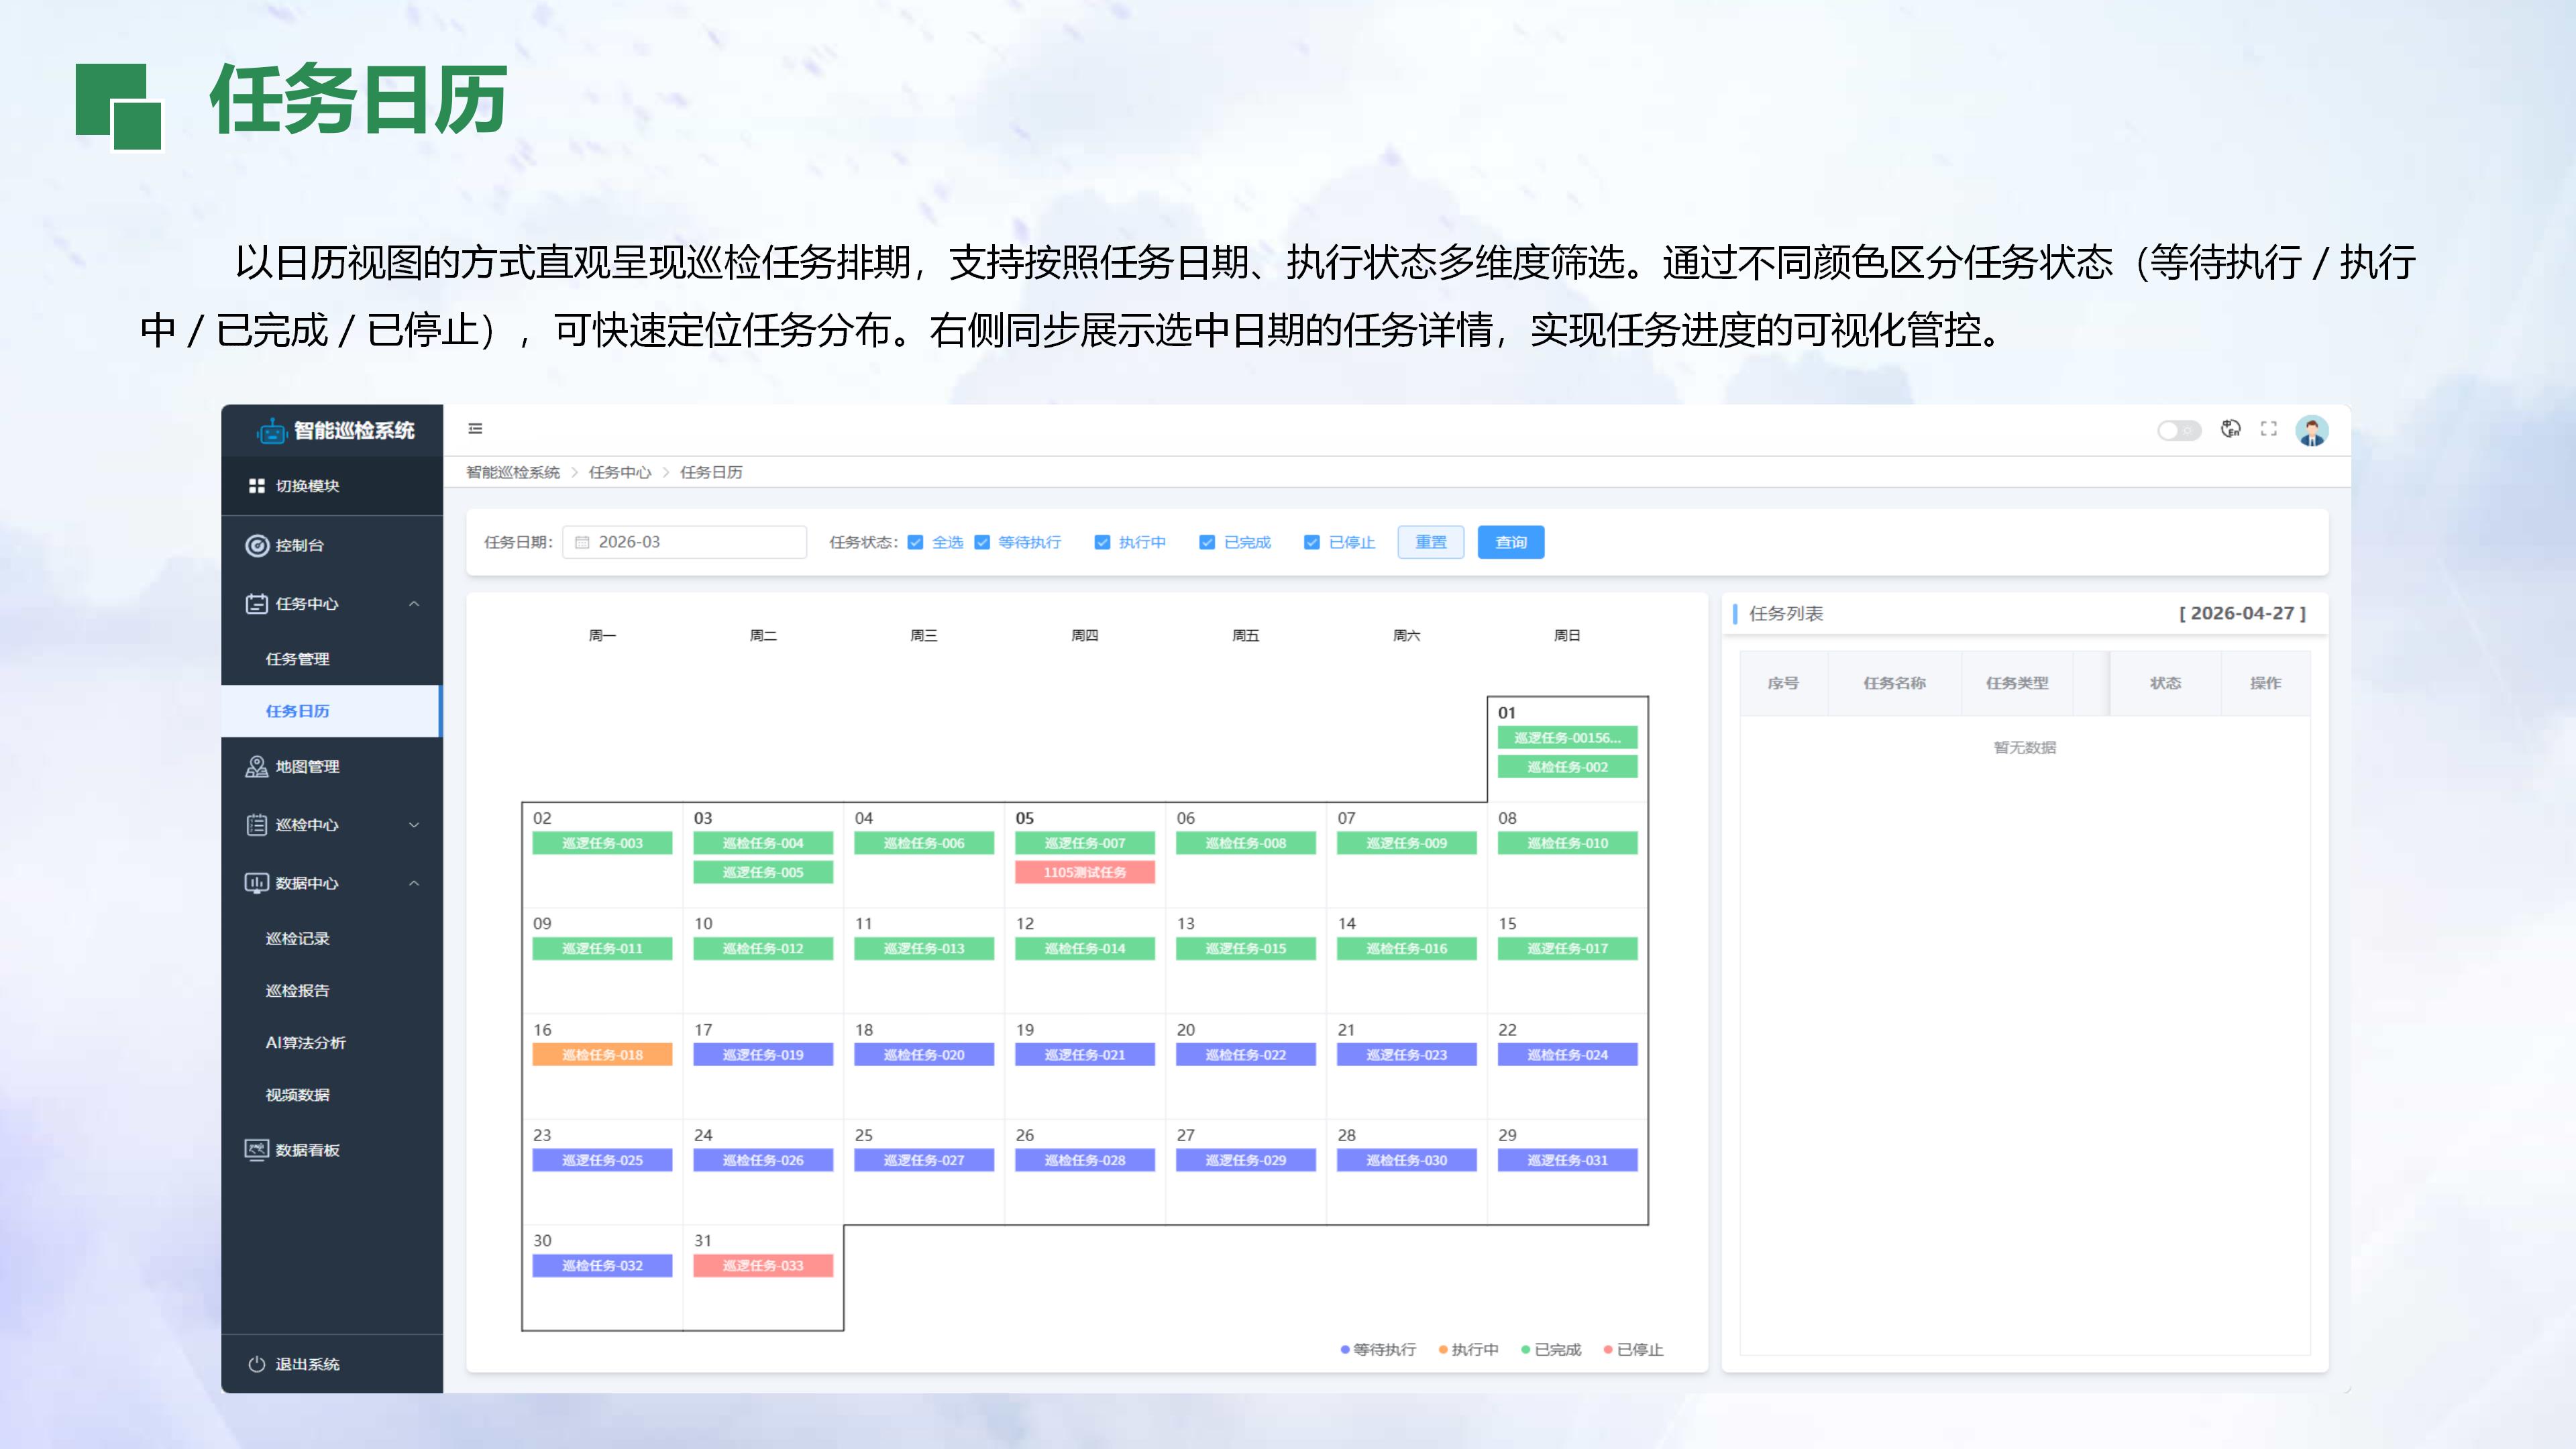Click the 巡逻任务-021 task bar
The image size is (2576, 1449).
pos(1085,1054)
